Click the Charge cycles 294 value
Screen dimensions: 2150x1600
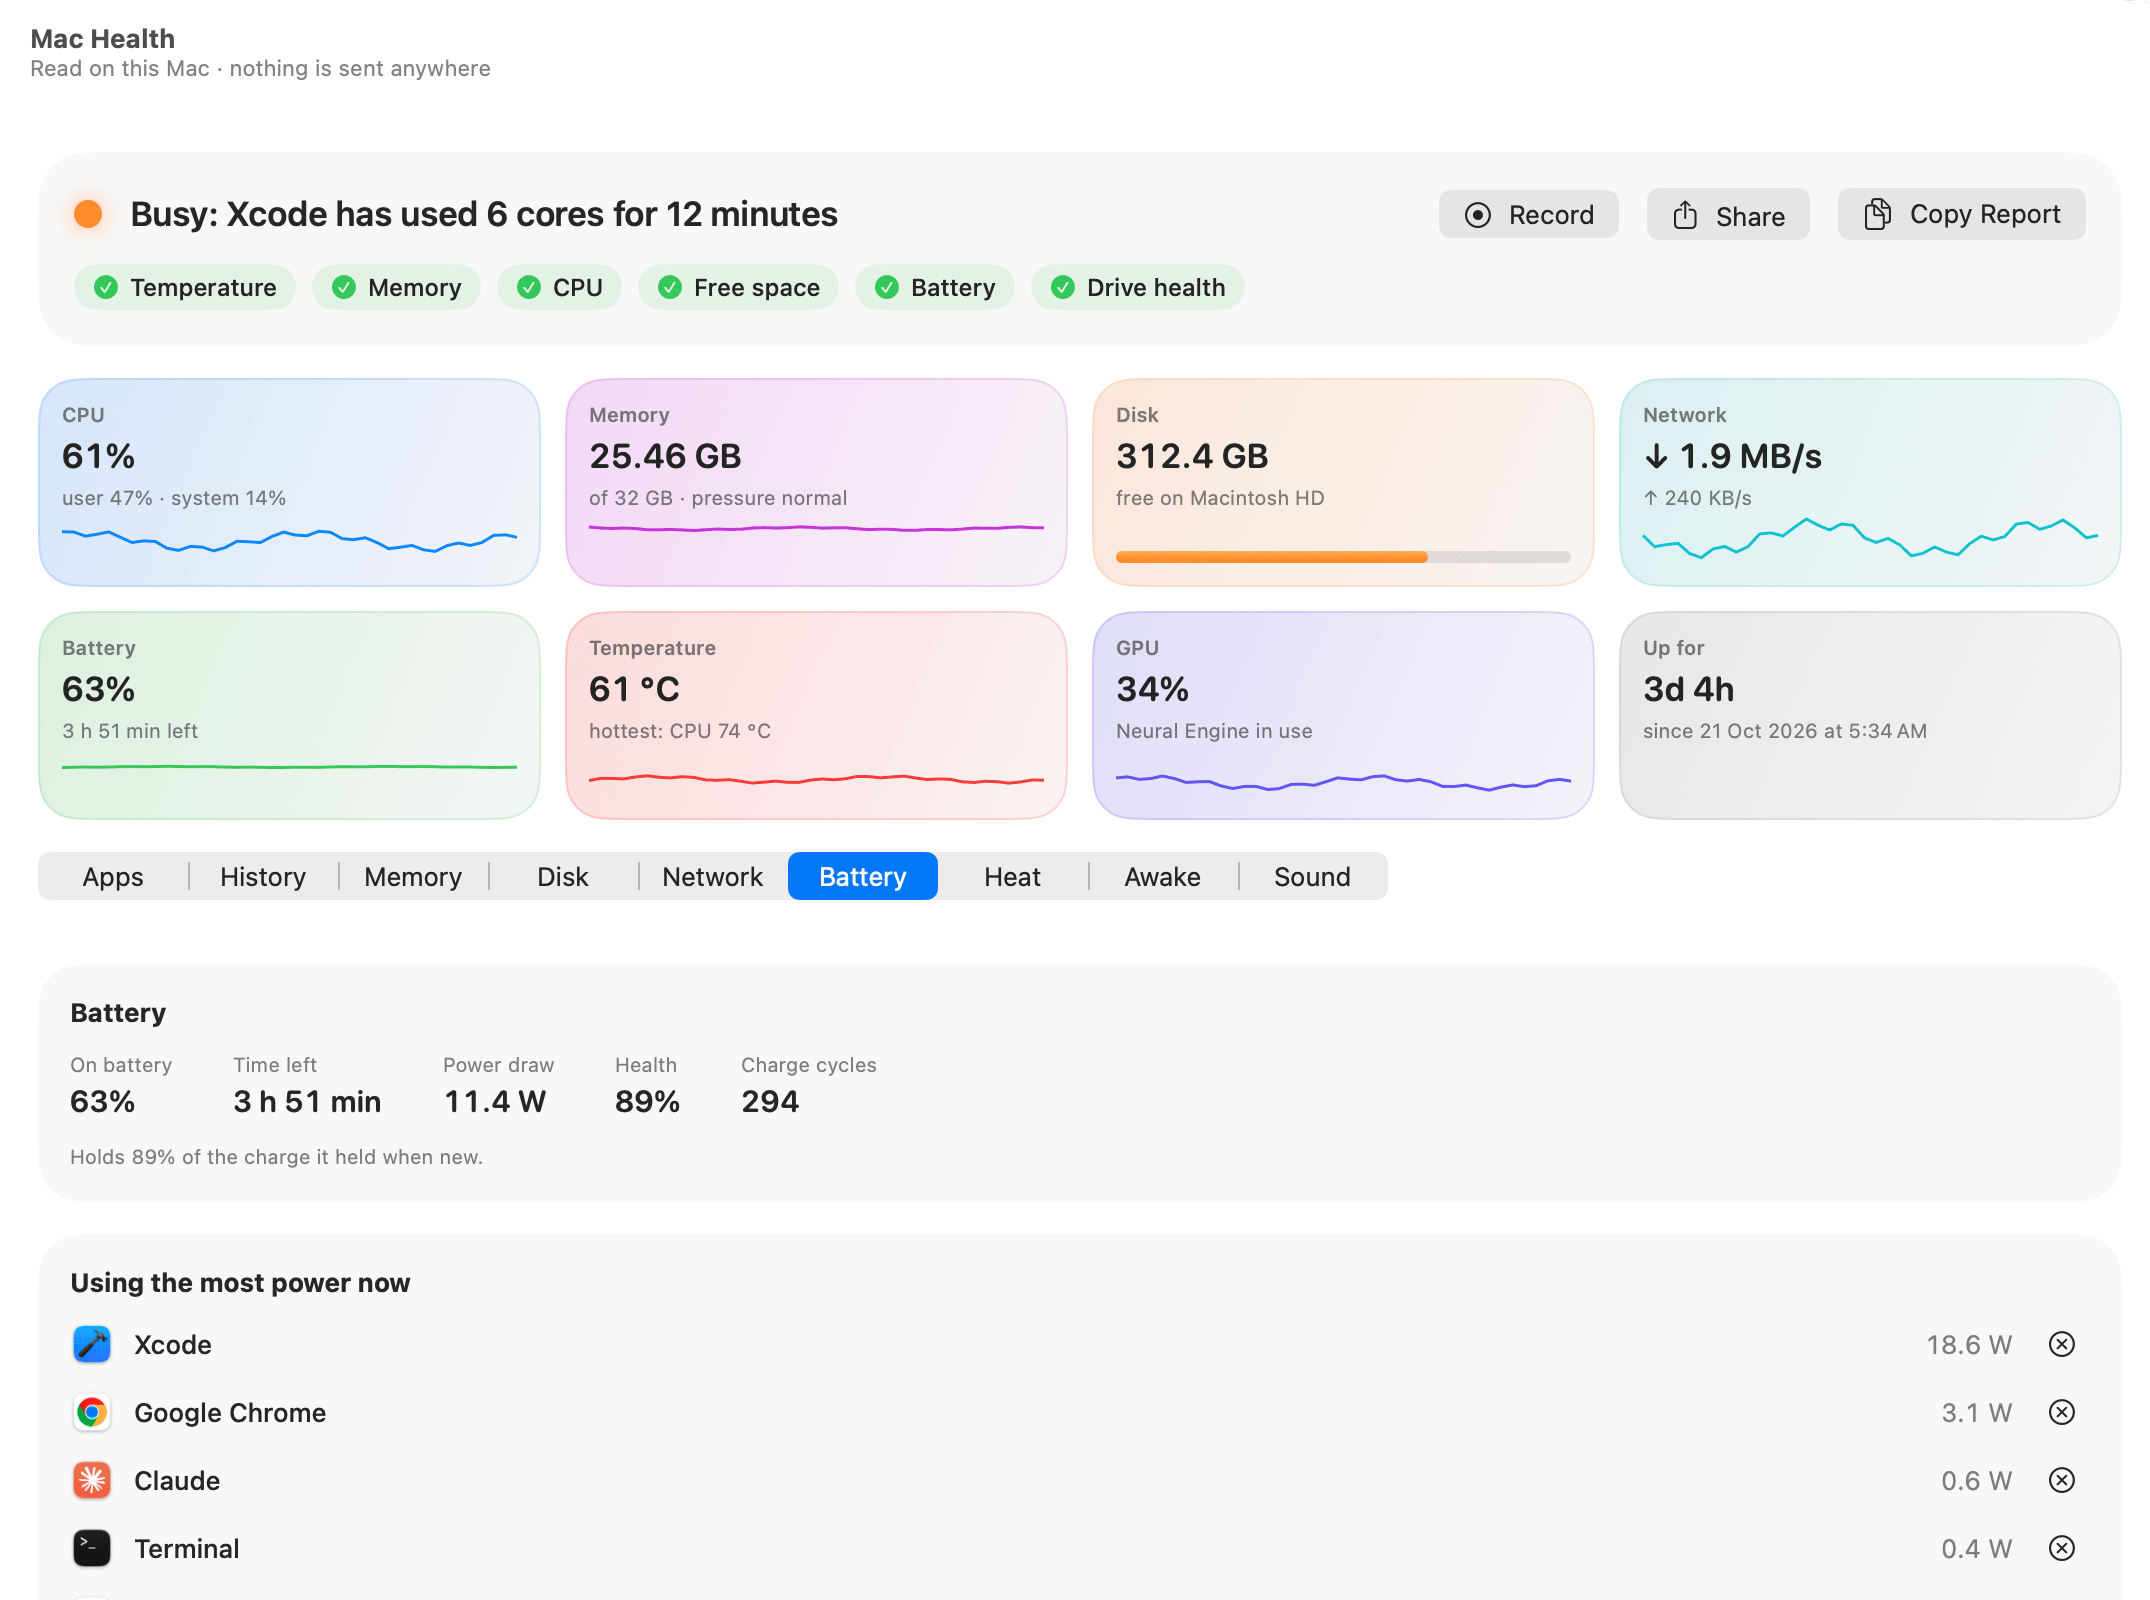770,1101
